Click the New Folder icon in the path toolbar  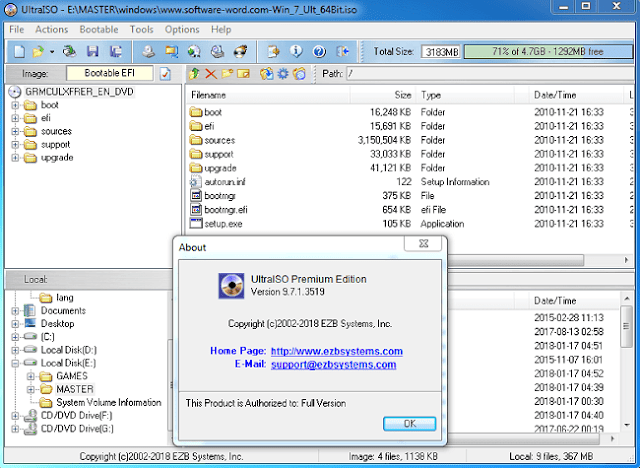point(227,73)
